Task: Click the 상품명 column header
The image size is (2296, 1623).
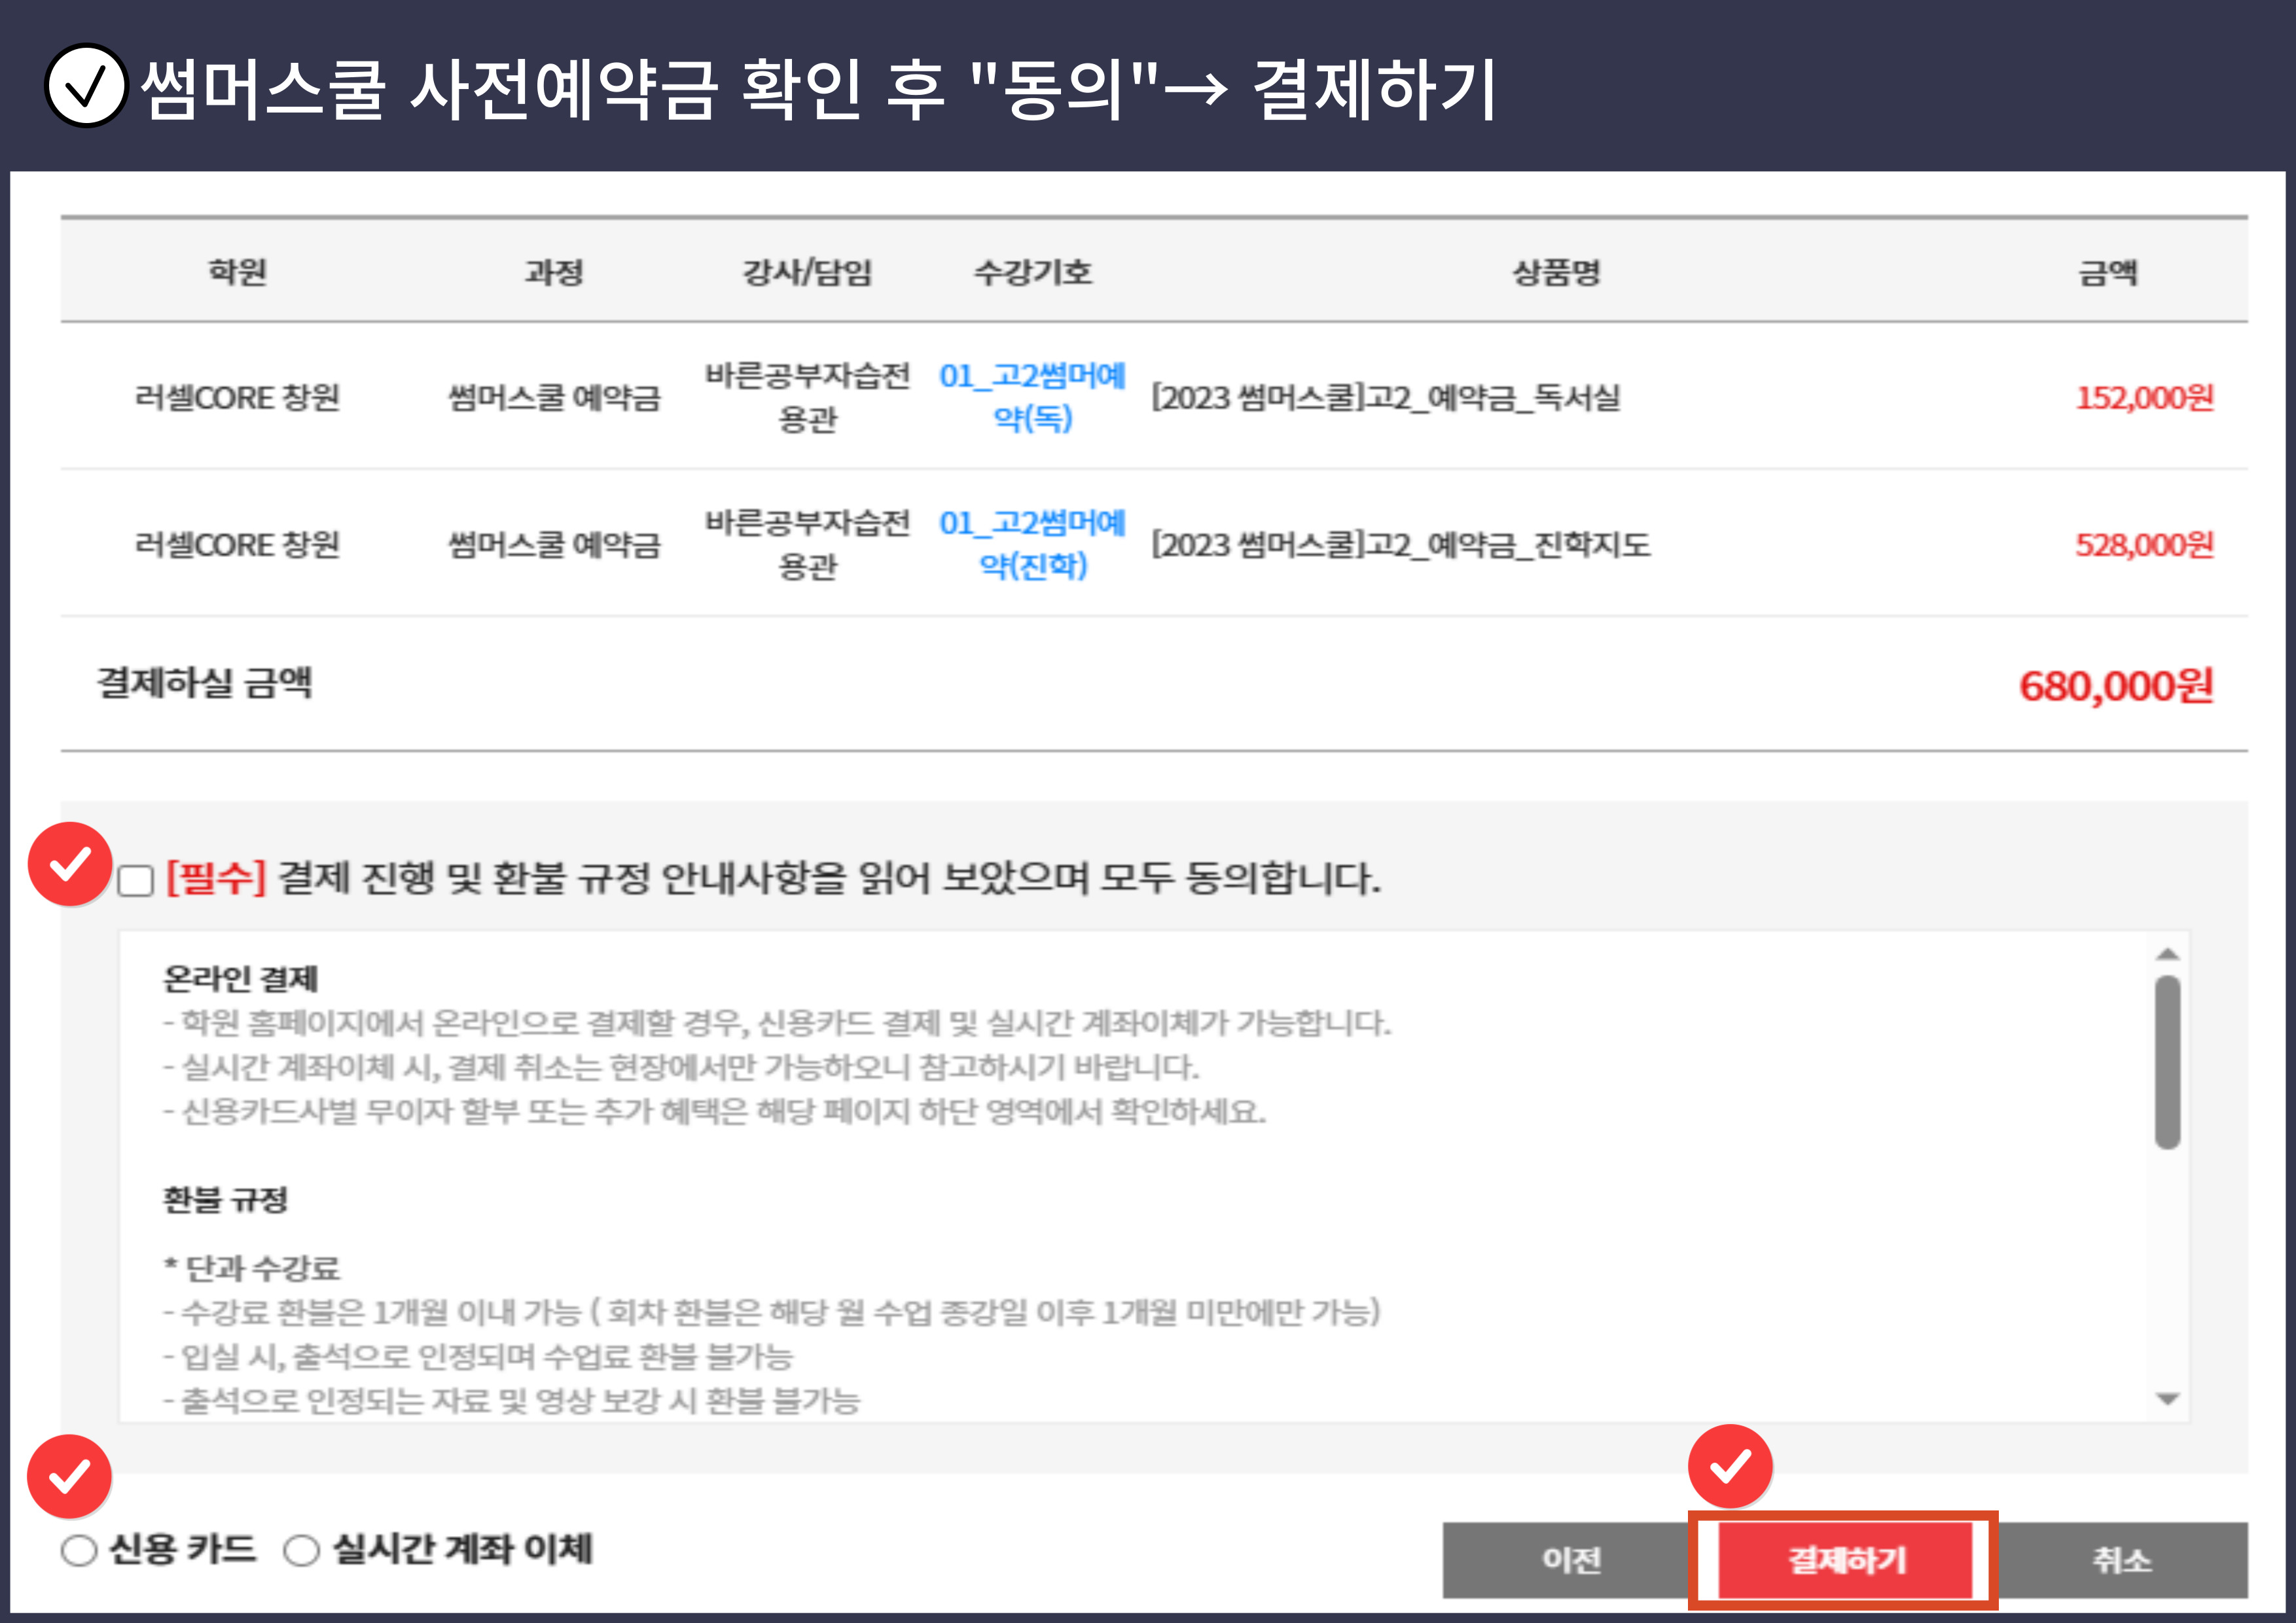Action: coord(1556,272)
